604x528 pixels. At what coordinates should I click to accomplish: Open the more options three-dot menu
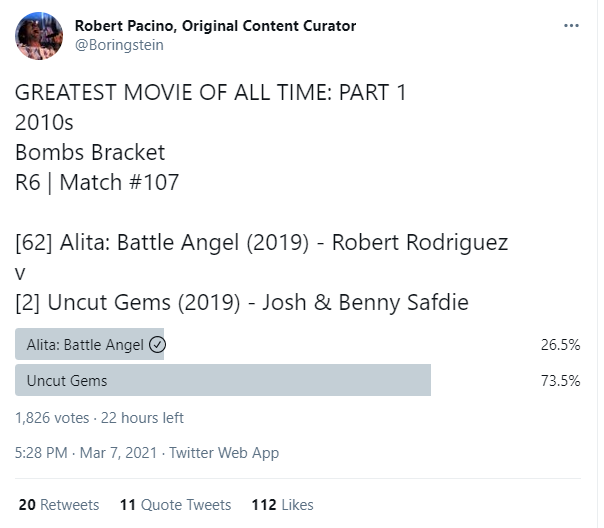click(x=571, y=26)
